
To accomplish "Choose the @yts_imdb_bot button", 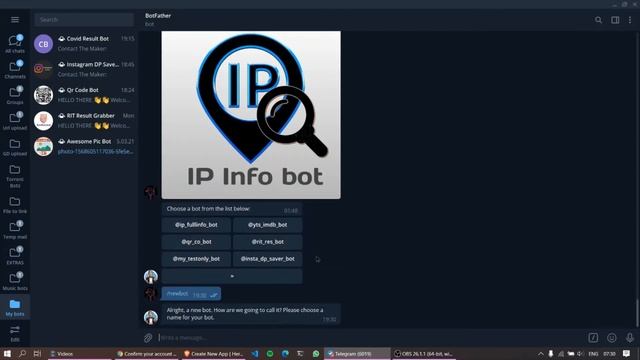I will 268,225.
